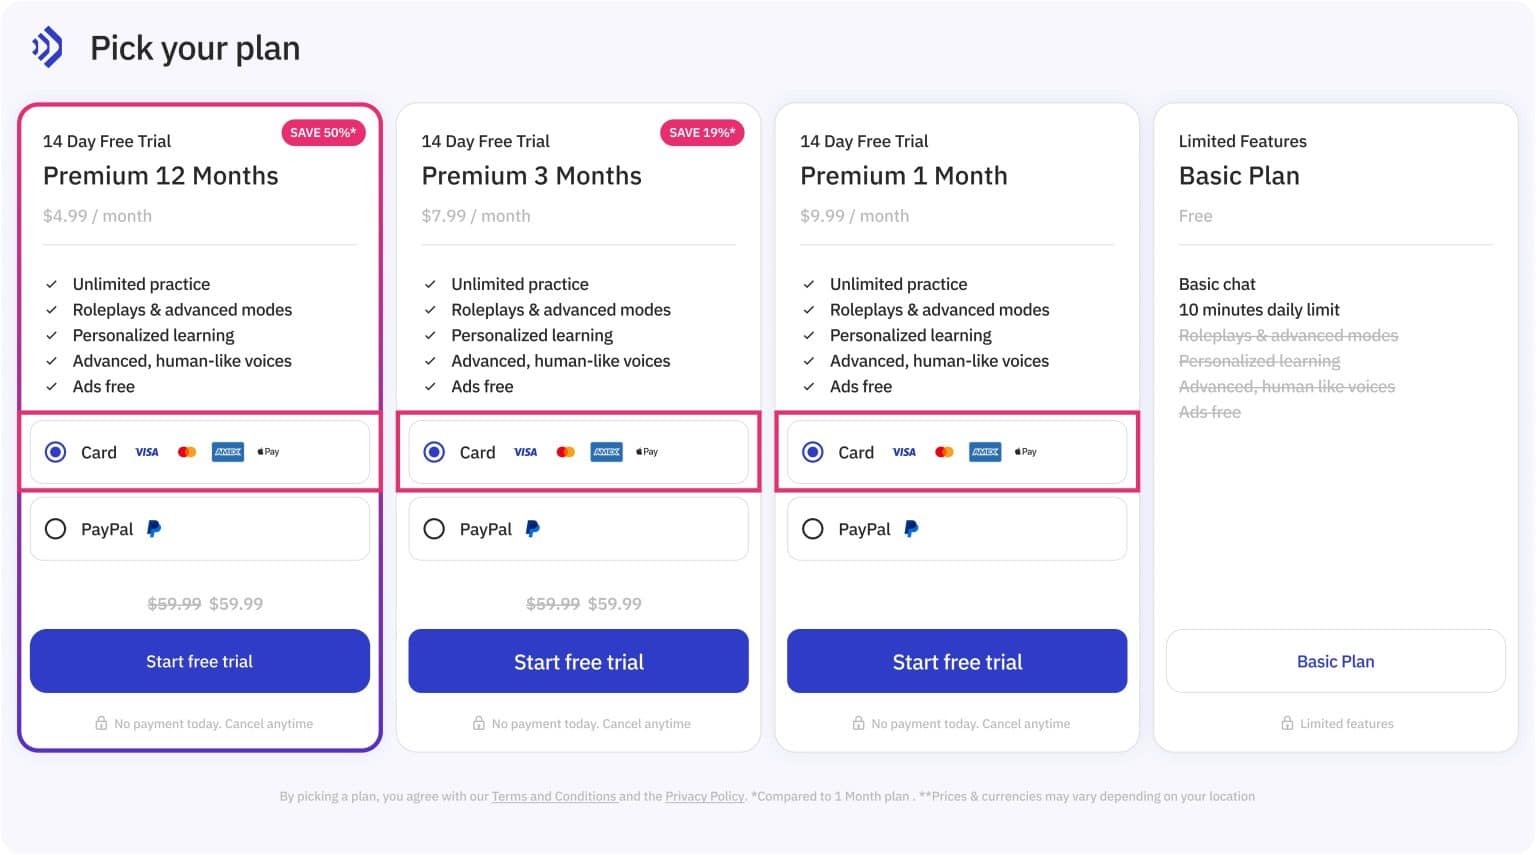The height and width of the screenshot is (855, 1536).
Task: Select Card payment for Premium 3 Months
Action: tap(434, 452)
